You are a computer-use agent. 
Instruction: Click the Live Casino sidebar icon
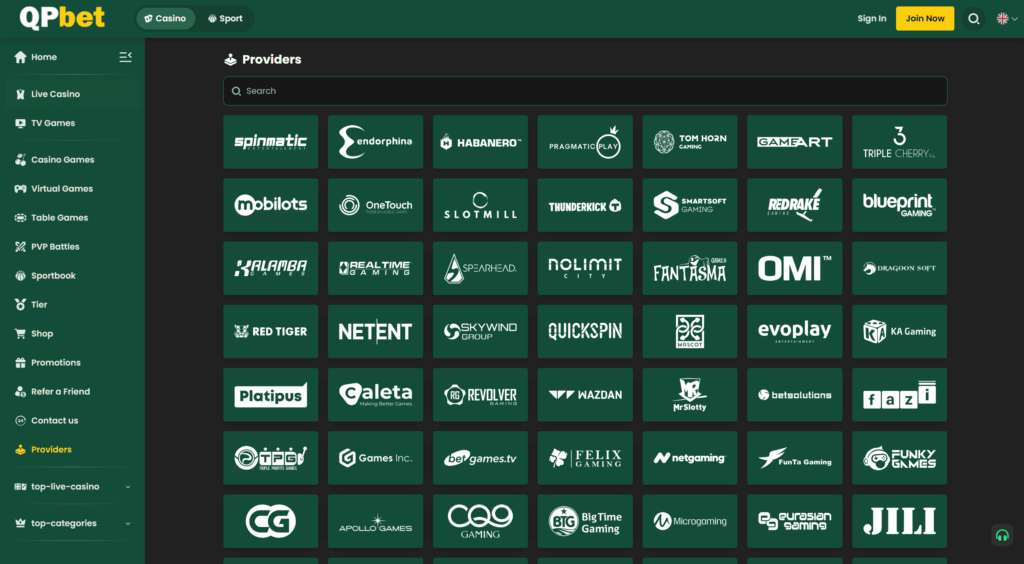(20, 94)
